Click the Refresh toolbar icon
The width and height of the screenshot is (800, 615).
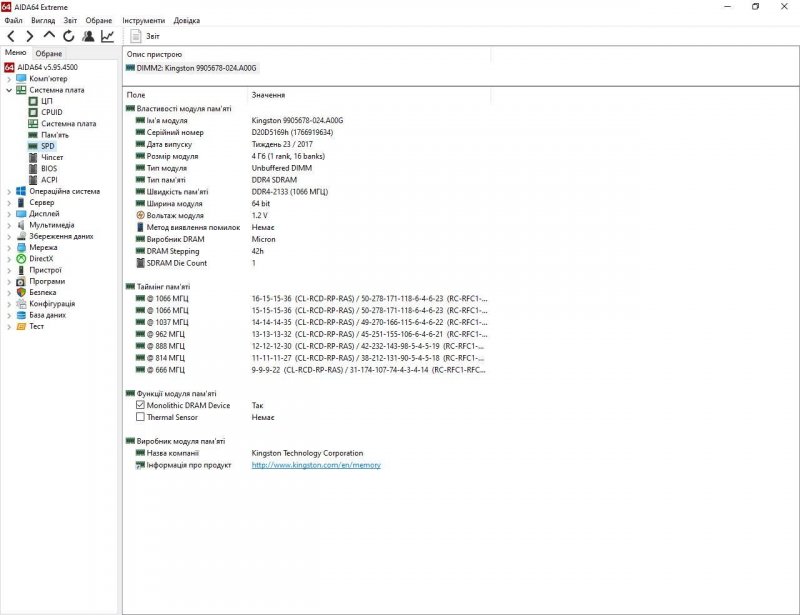(69, 36)
